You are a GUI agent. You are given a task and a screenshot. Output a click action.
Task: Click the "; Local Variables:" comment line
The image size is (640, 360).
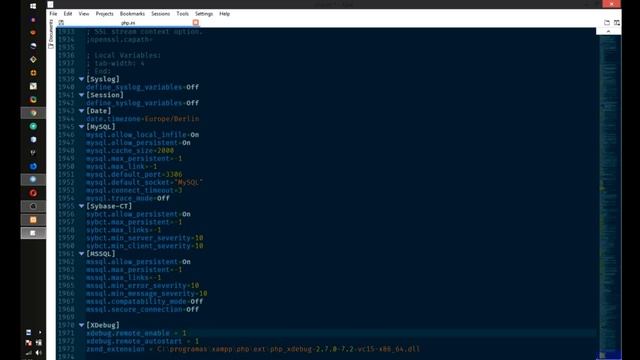tap(124, 56)
